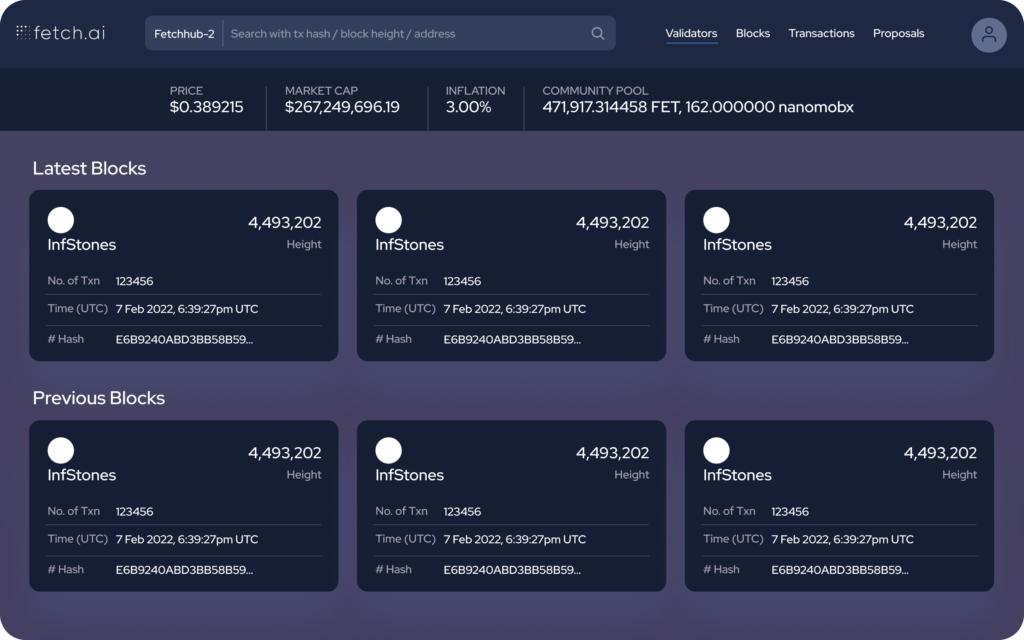This screenshot has height=640, width=1024.
Task: Click height 4,493,202 in right Latest Blocks card
Action: coord(940,223)
